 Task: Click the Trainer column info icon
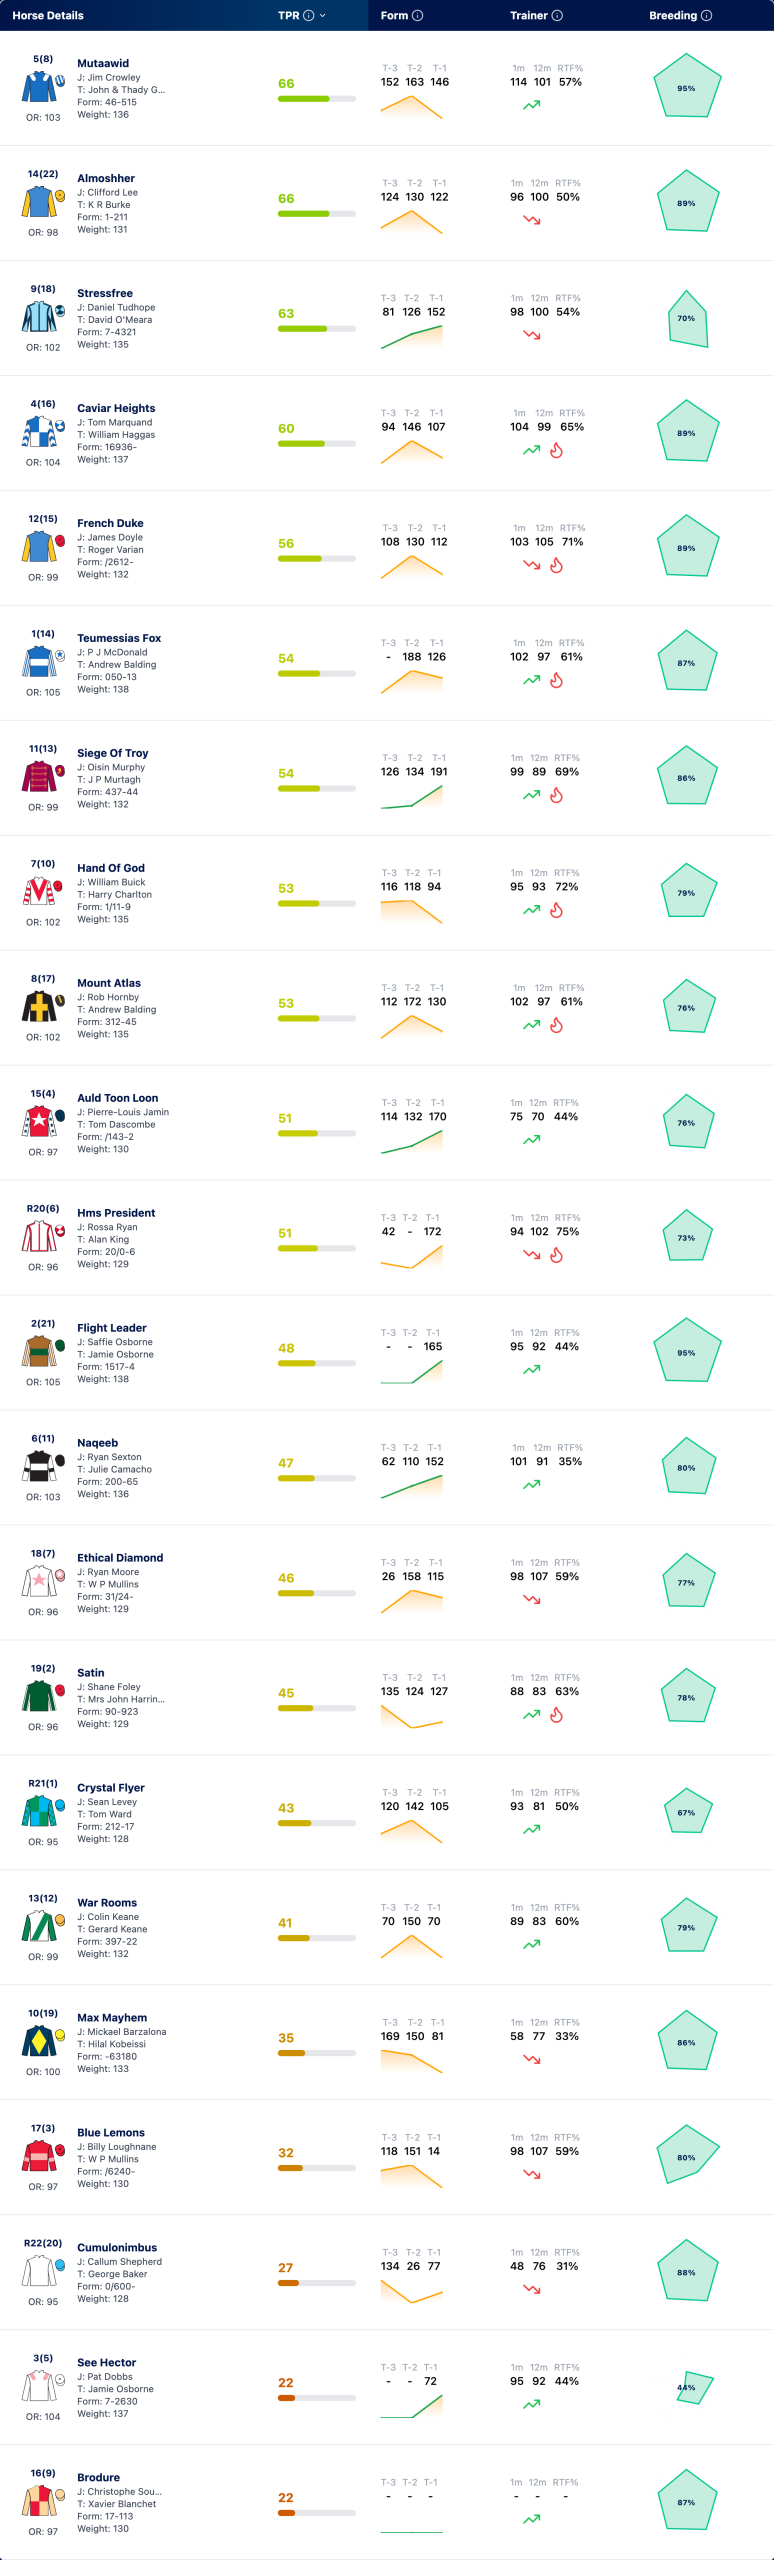click(557, 15)
